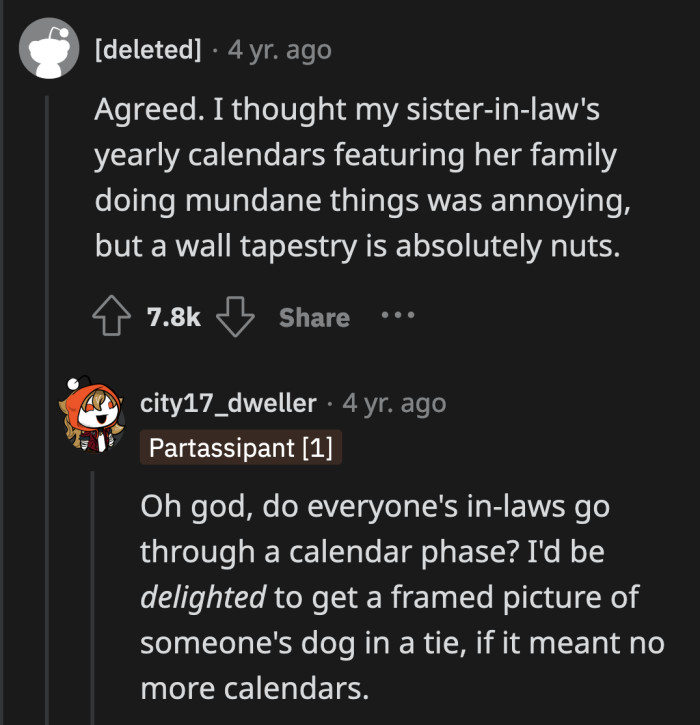Screen dimensions: 700x725
Task: Share the wall tapestry comment
Action: point(314,317)
